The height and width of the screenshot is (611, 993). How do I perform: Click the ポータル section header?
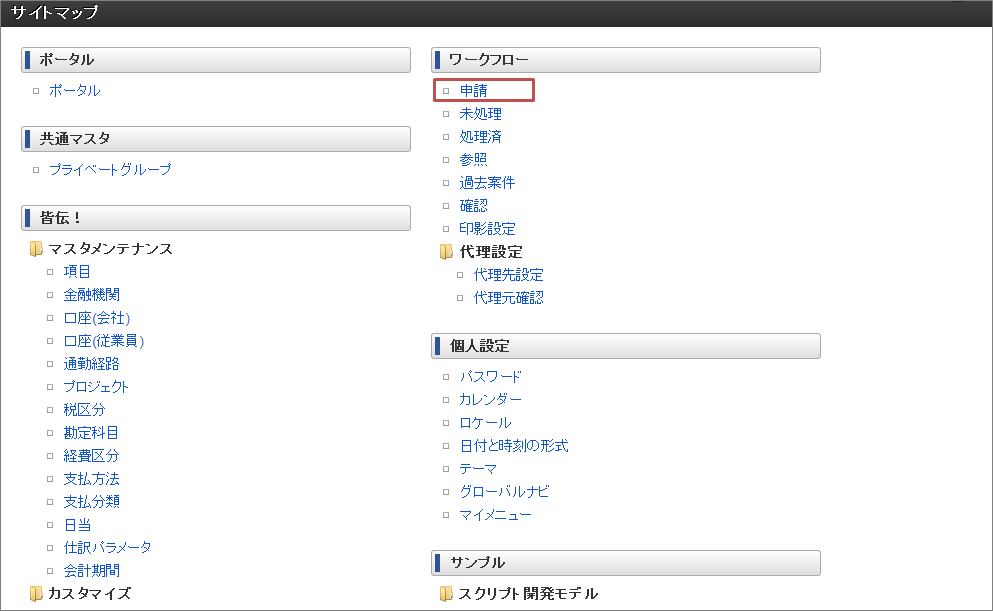click(x=216, y=60)
